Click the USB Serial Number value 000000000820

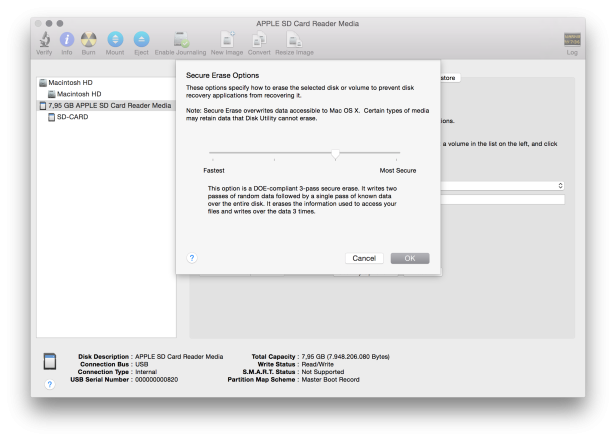(156, 380)
